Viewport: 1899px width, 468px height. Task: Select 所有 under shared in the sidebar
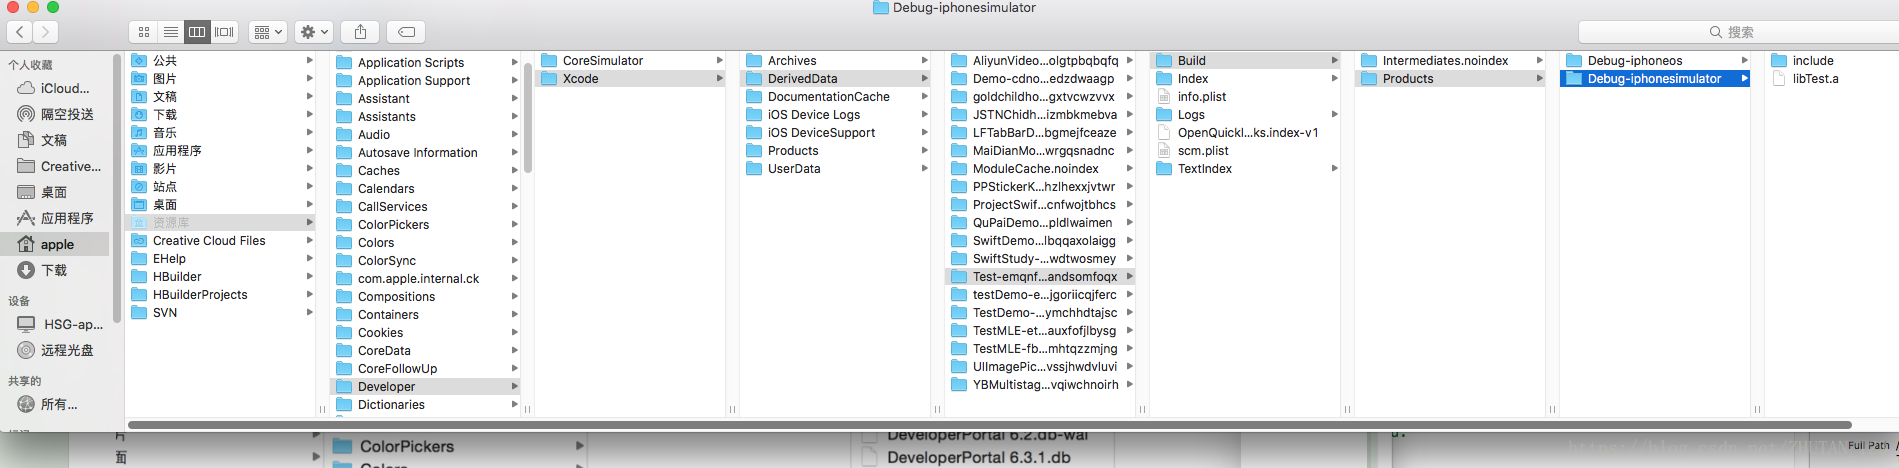(57, 404)
